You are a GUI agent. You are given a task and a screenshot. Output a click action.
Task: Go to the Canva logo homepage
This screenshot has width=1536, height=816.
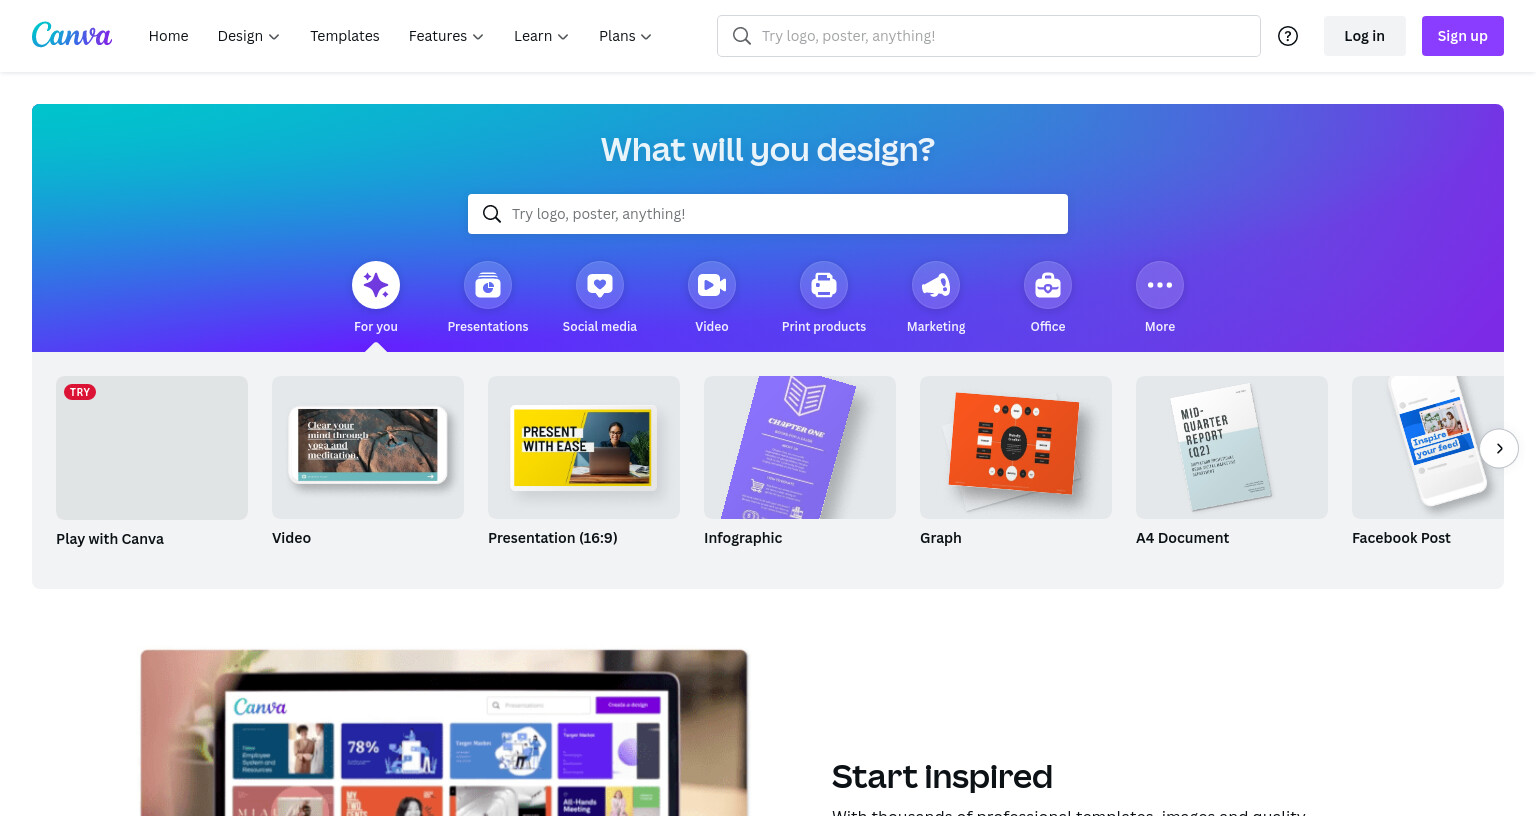pos(72,35)
